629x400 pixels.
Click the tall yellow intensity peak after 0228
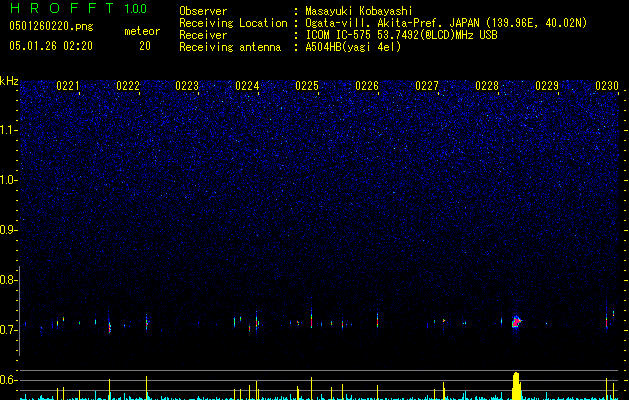click(x=516, y=386)
